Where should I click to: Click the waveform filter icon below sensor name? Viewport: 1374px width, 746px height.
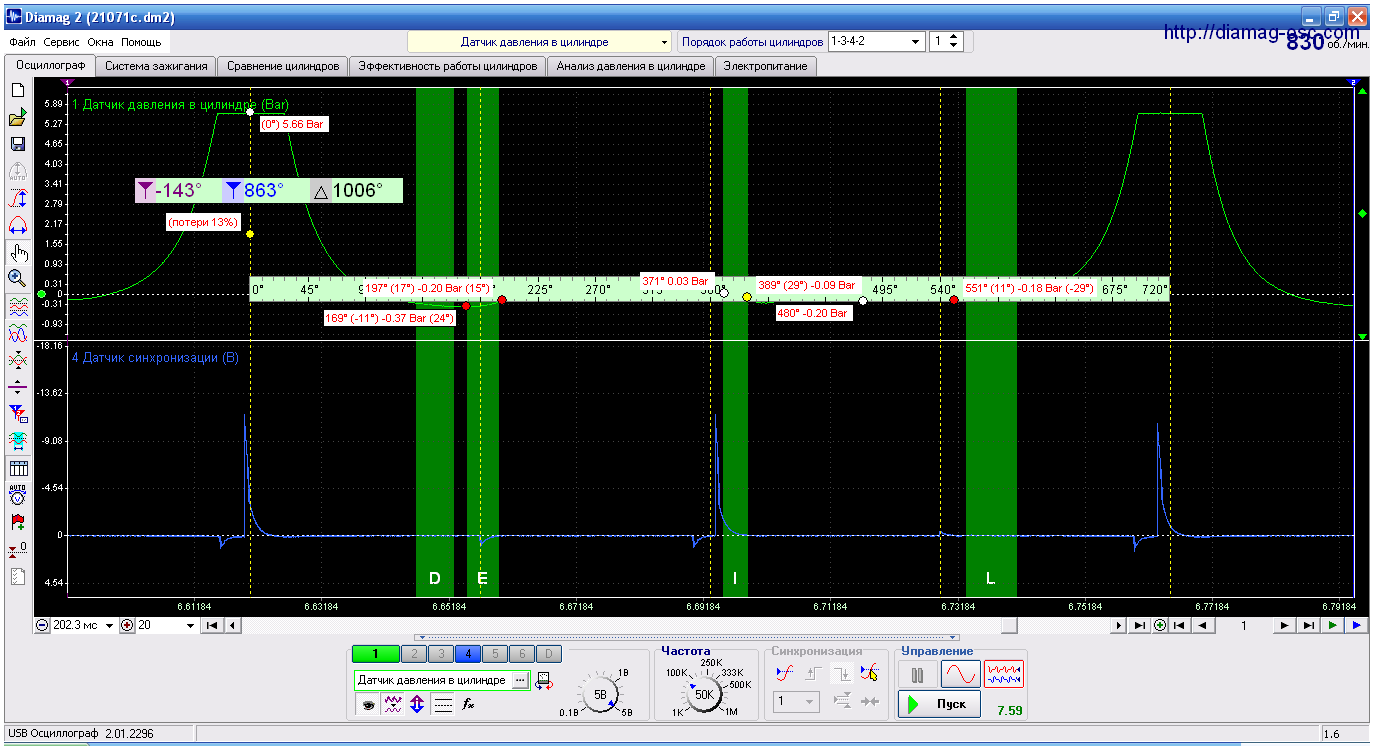[x=394, y=705]
